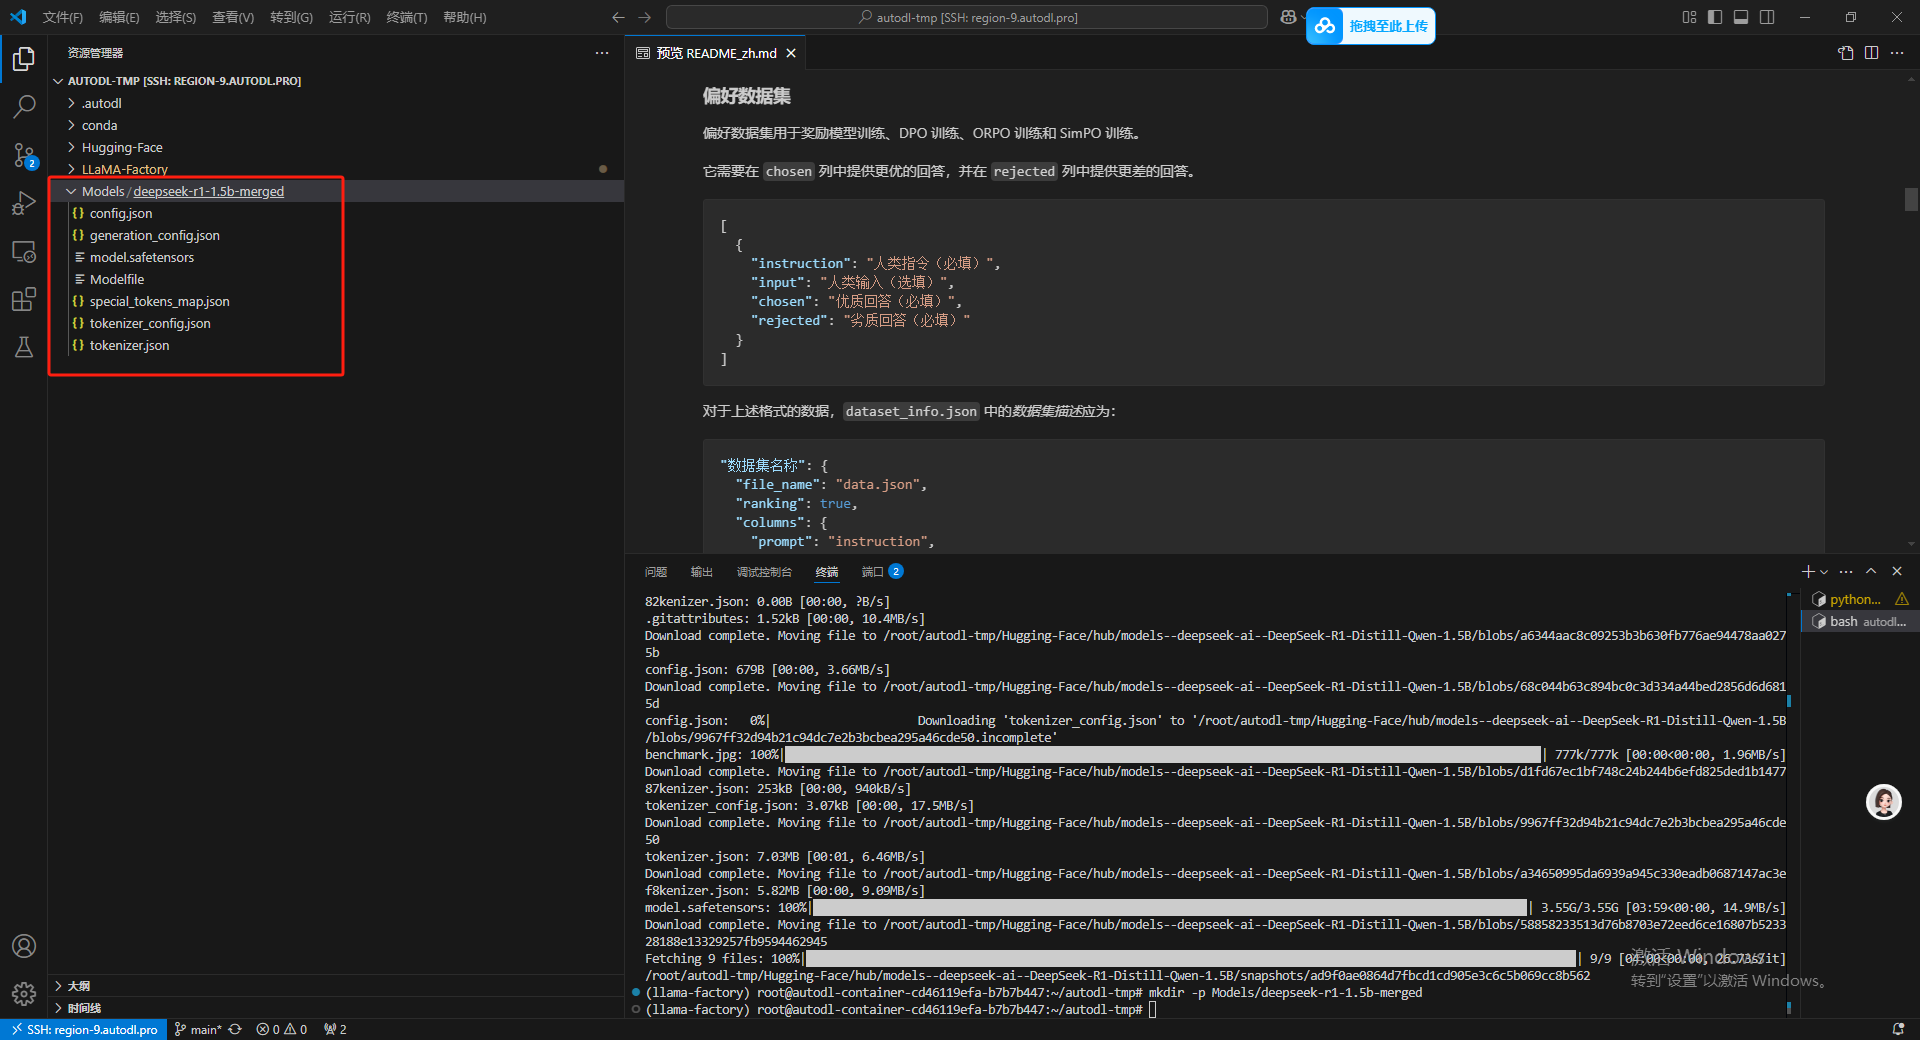Viewport: 1920px width, 1040px height.
Task: Open the 查看(V) menu
Action: [233, 17]
